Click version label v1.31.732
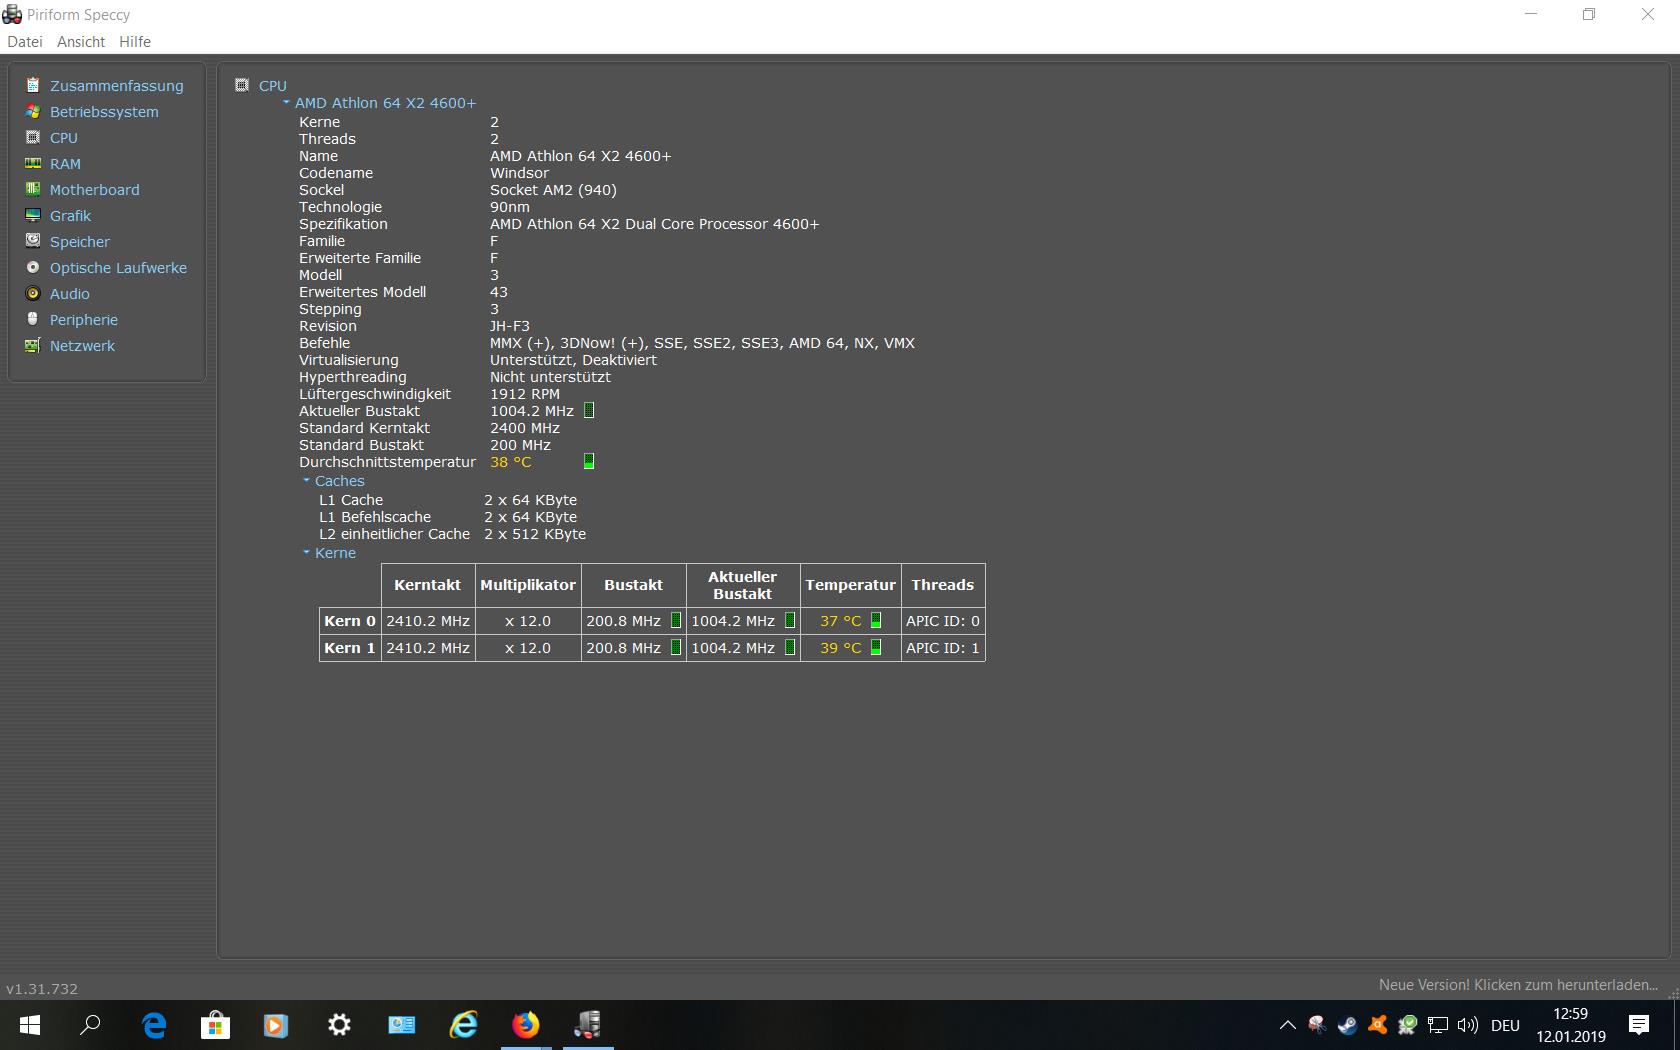Viewport: 1680px width, 1050px height. click(42, 989)
